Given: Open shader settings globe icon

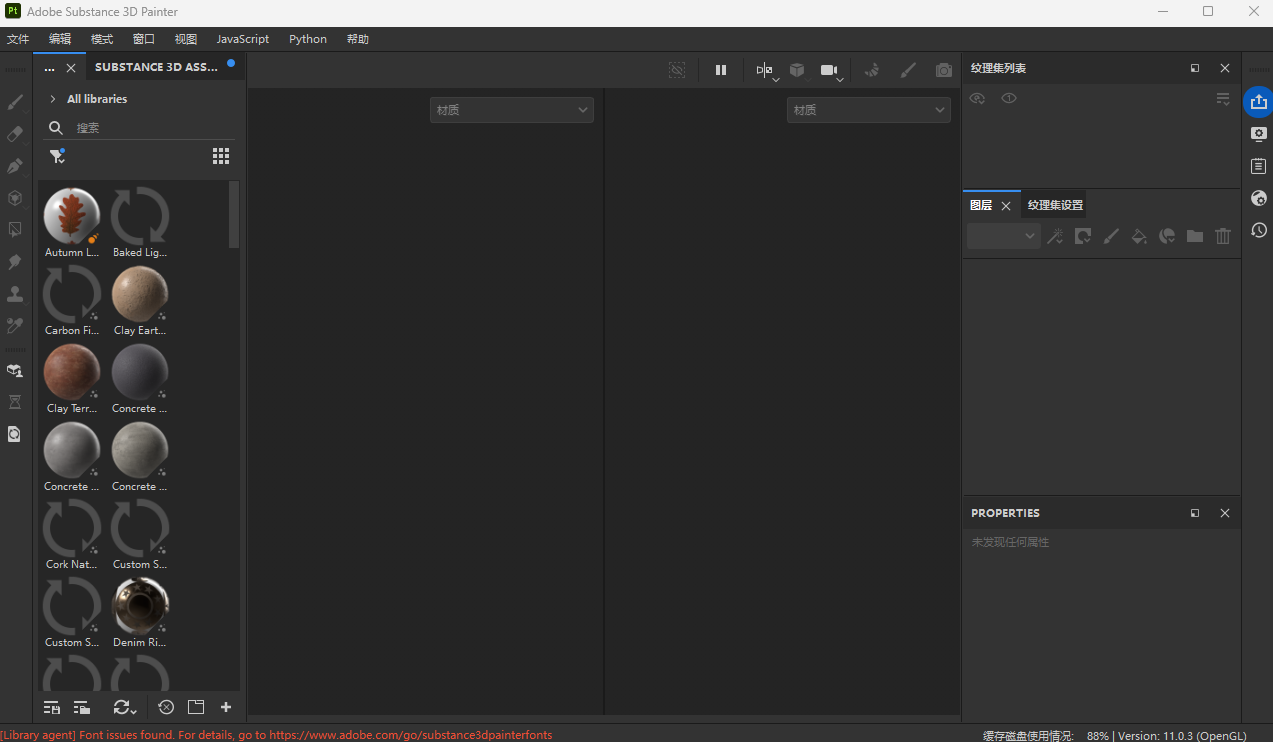Looking at the screenshot, I should pyautogui.click(x=1259, y=198).
